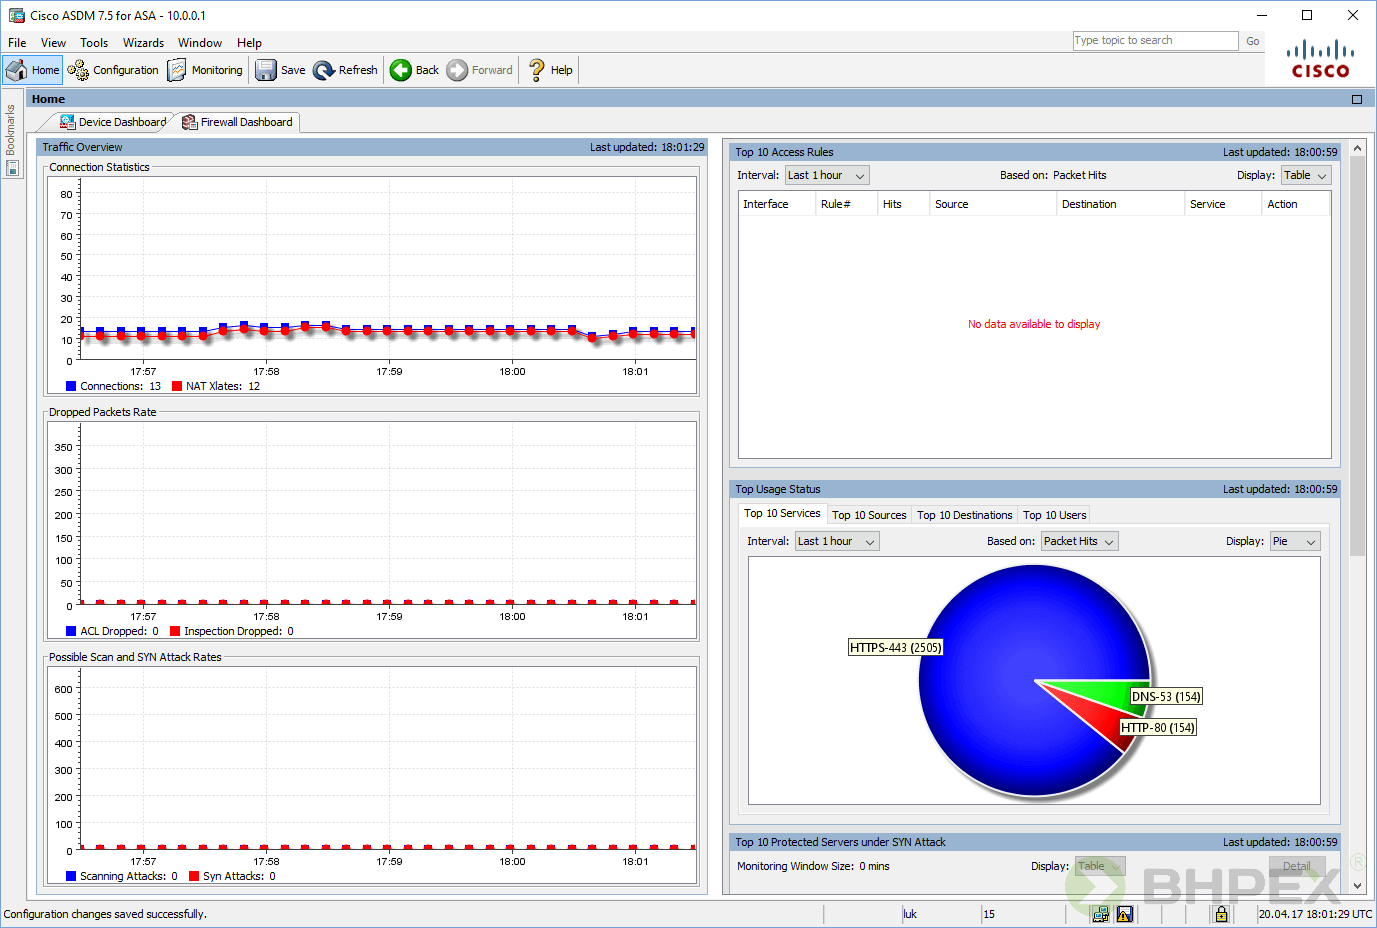Click red NAT Xlates legend swatch
Screen dimensions: 1377x928
coord(177,386)
